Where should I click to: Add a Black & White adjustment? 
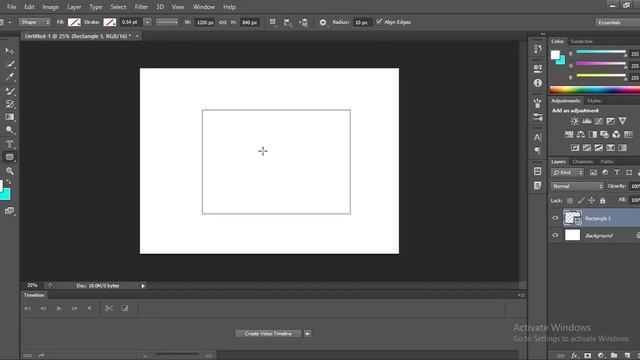592,134
